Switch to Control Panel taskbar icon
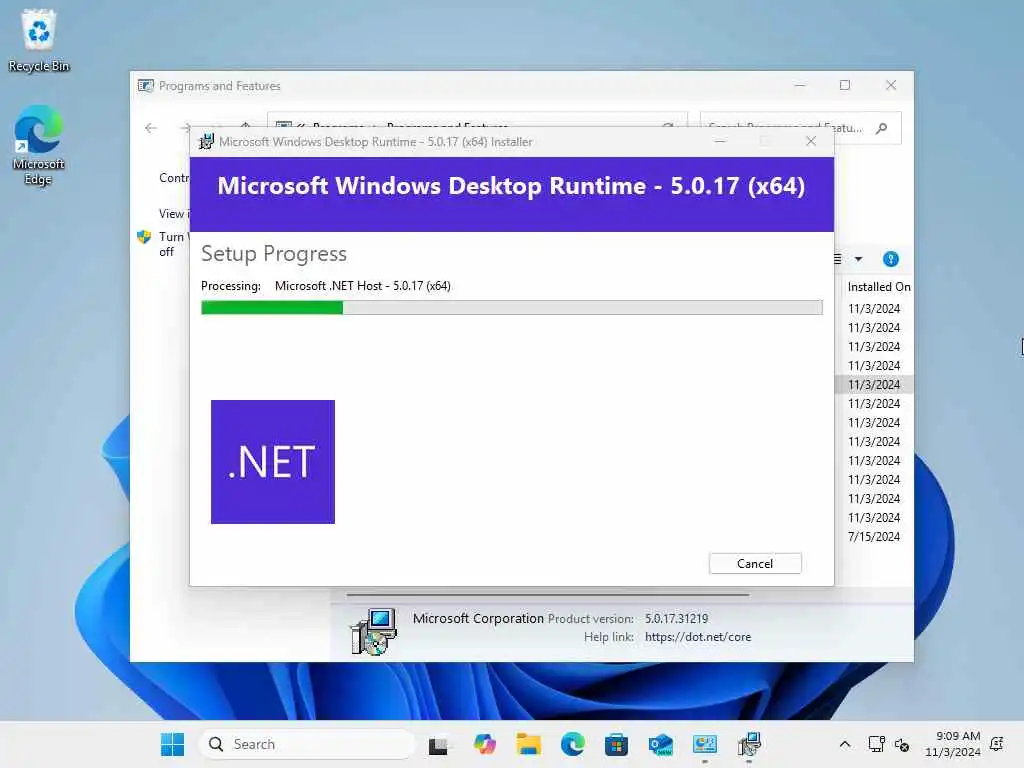Screen dimensions: 1024x768 (705, 744)
